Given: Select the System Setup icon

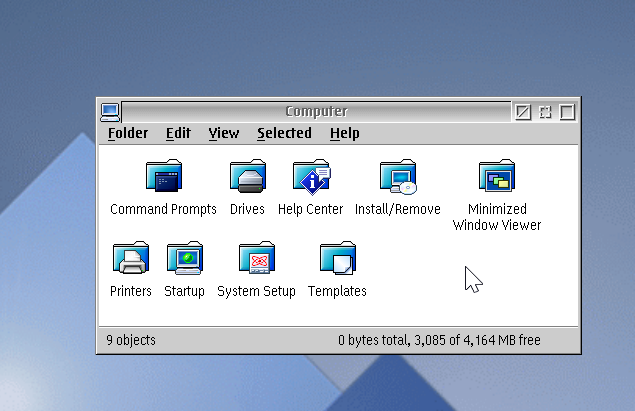Looking at the screenshot, I should (x=256, y=260).
